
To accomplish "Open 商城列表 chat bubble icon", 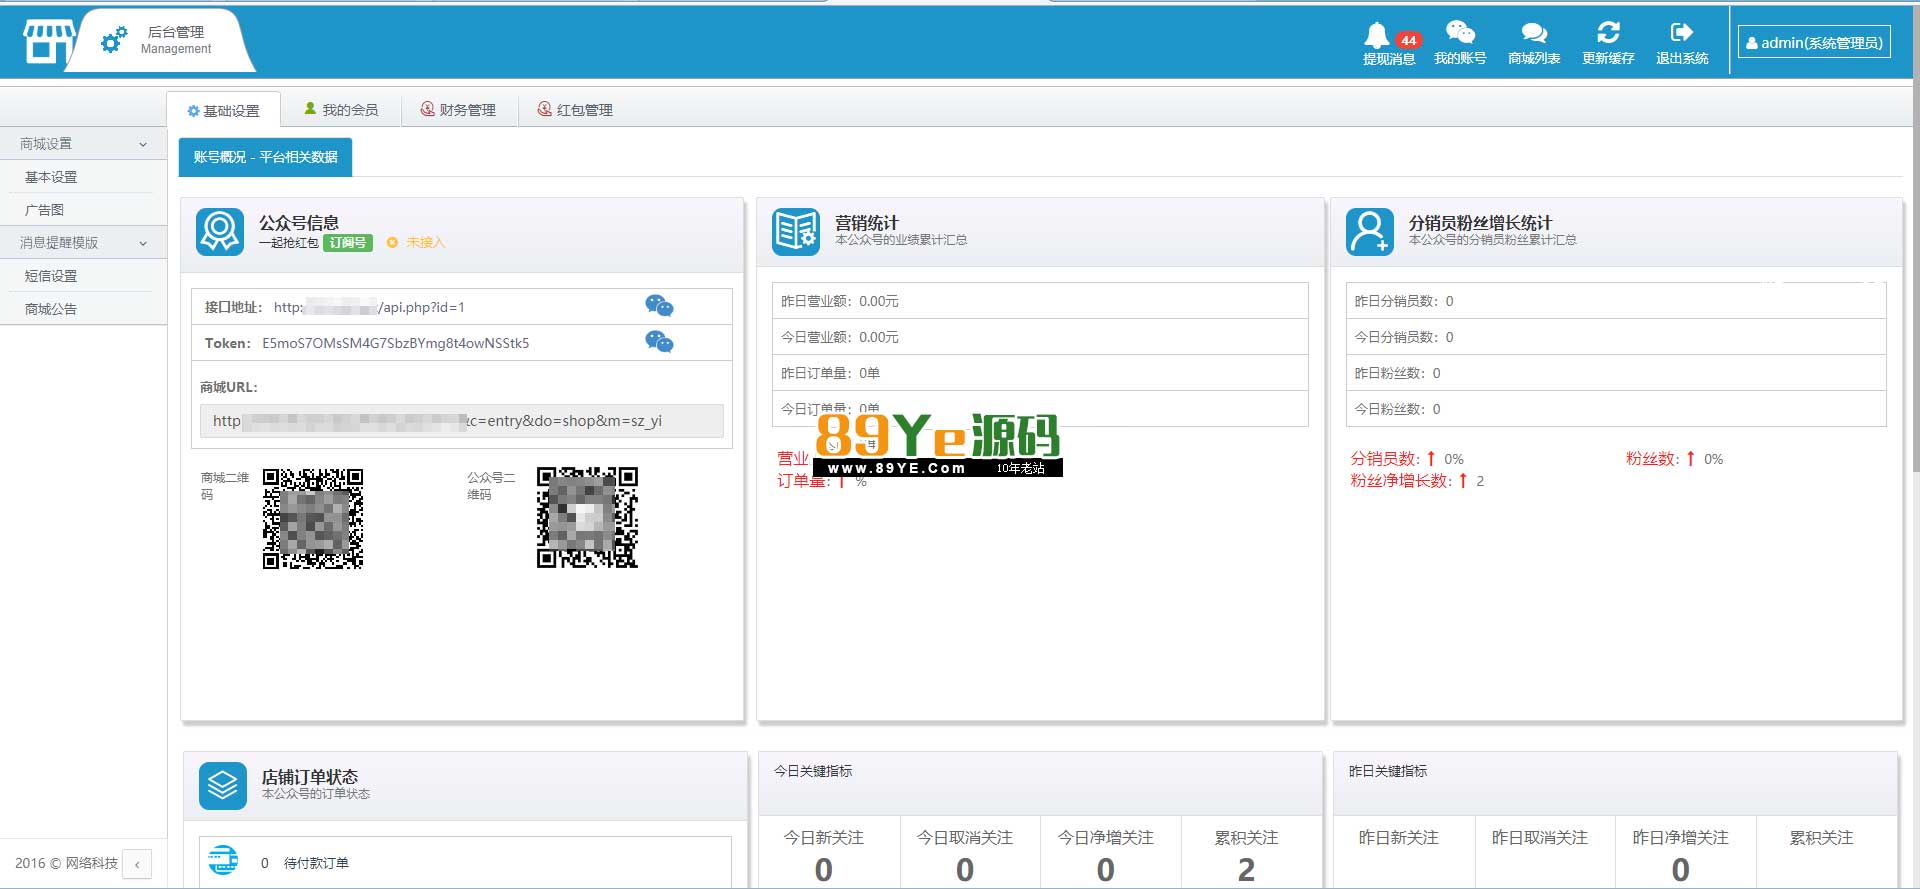I will [x=1534, y=33].
